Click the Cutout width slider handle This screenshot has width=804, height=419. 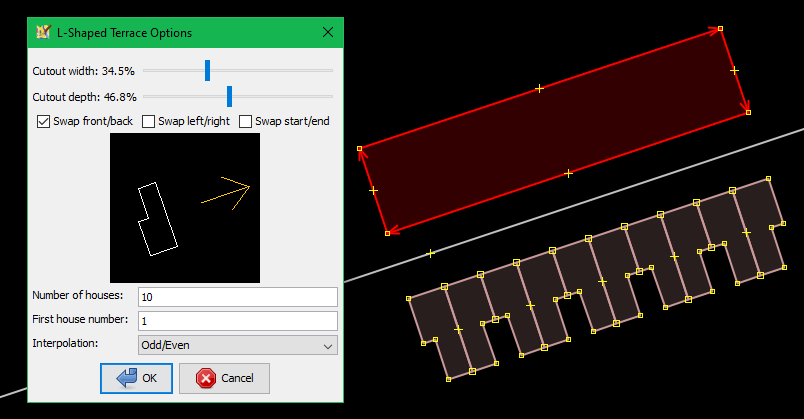(x=208, y=70)
